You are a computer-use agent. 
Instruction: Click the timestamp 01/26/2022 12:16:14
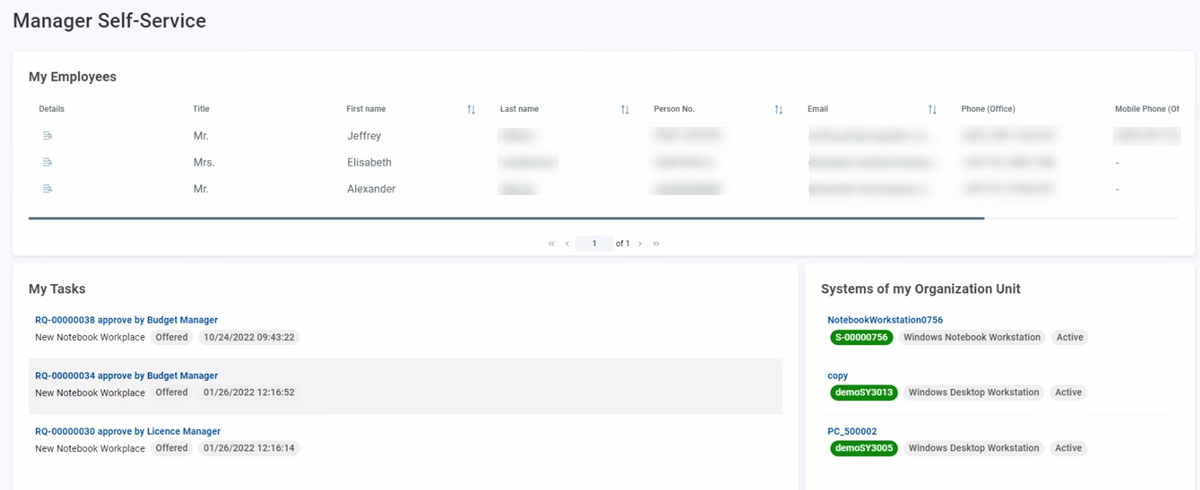tap(248, 448)
